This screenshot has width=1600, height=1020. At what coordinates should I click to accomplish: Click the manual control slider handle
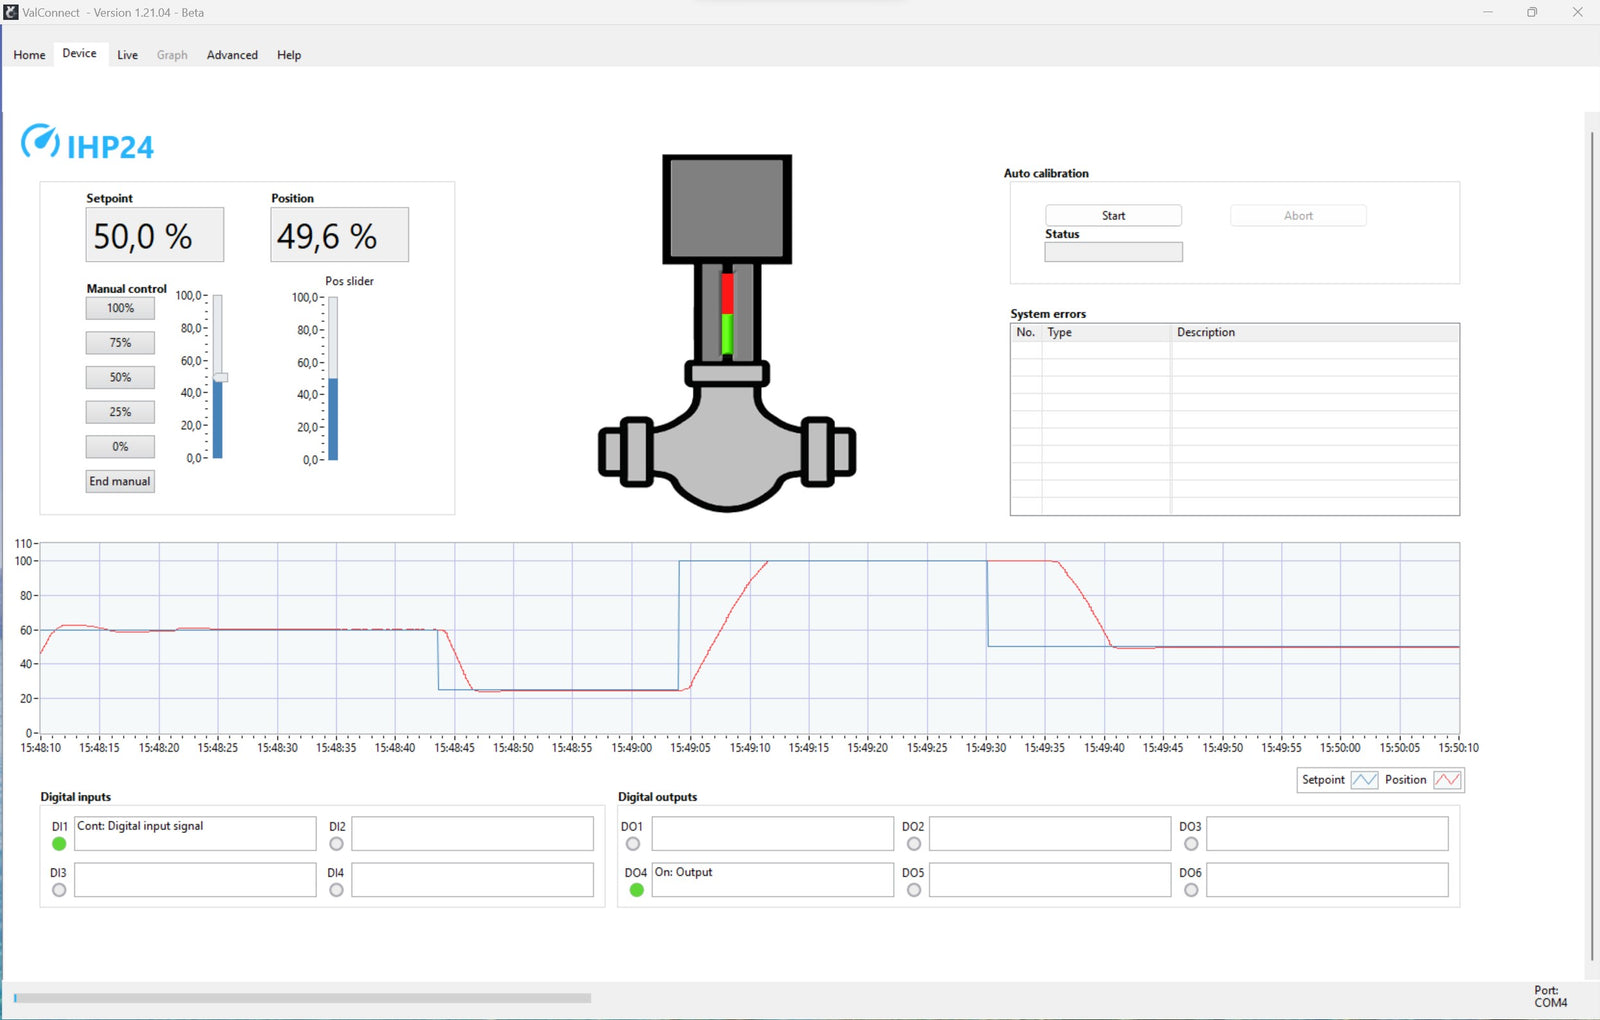tap(220, 377)
